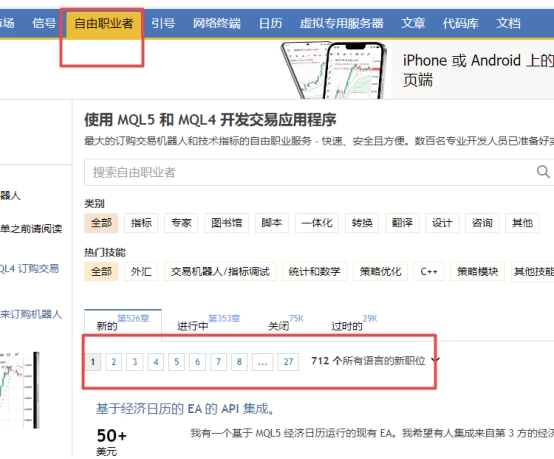Select the 自由职业者 tab
This screenshot has height=459, width=554.
pos(104,23)
